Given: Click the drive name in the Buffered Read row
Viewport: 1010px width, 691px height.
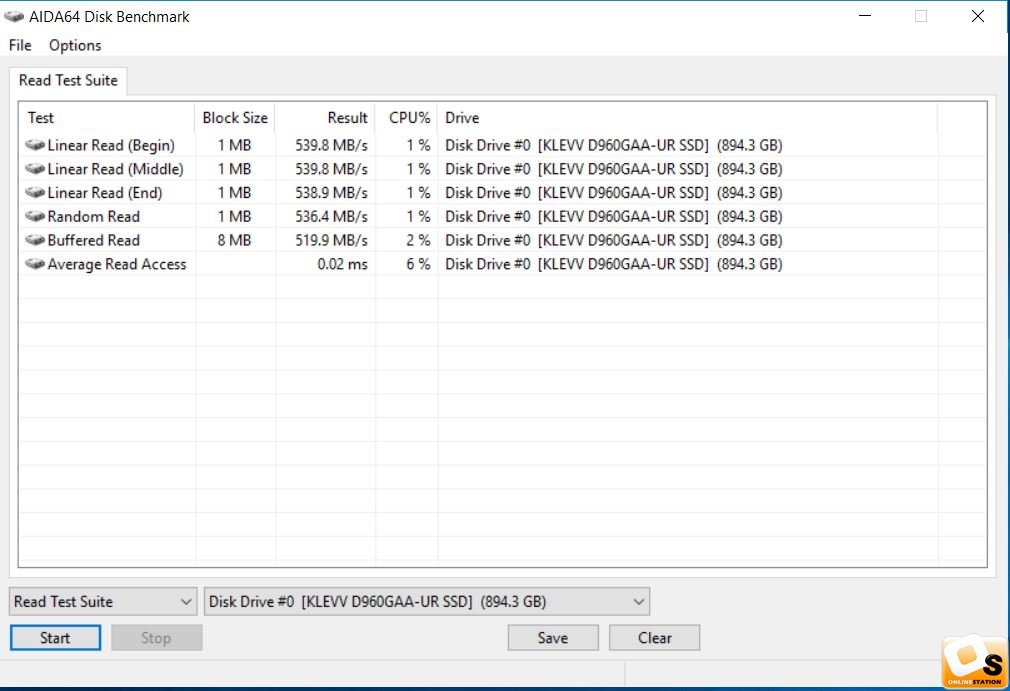Looking at the screenshot, I should 614,241.
